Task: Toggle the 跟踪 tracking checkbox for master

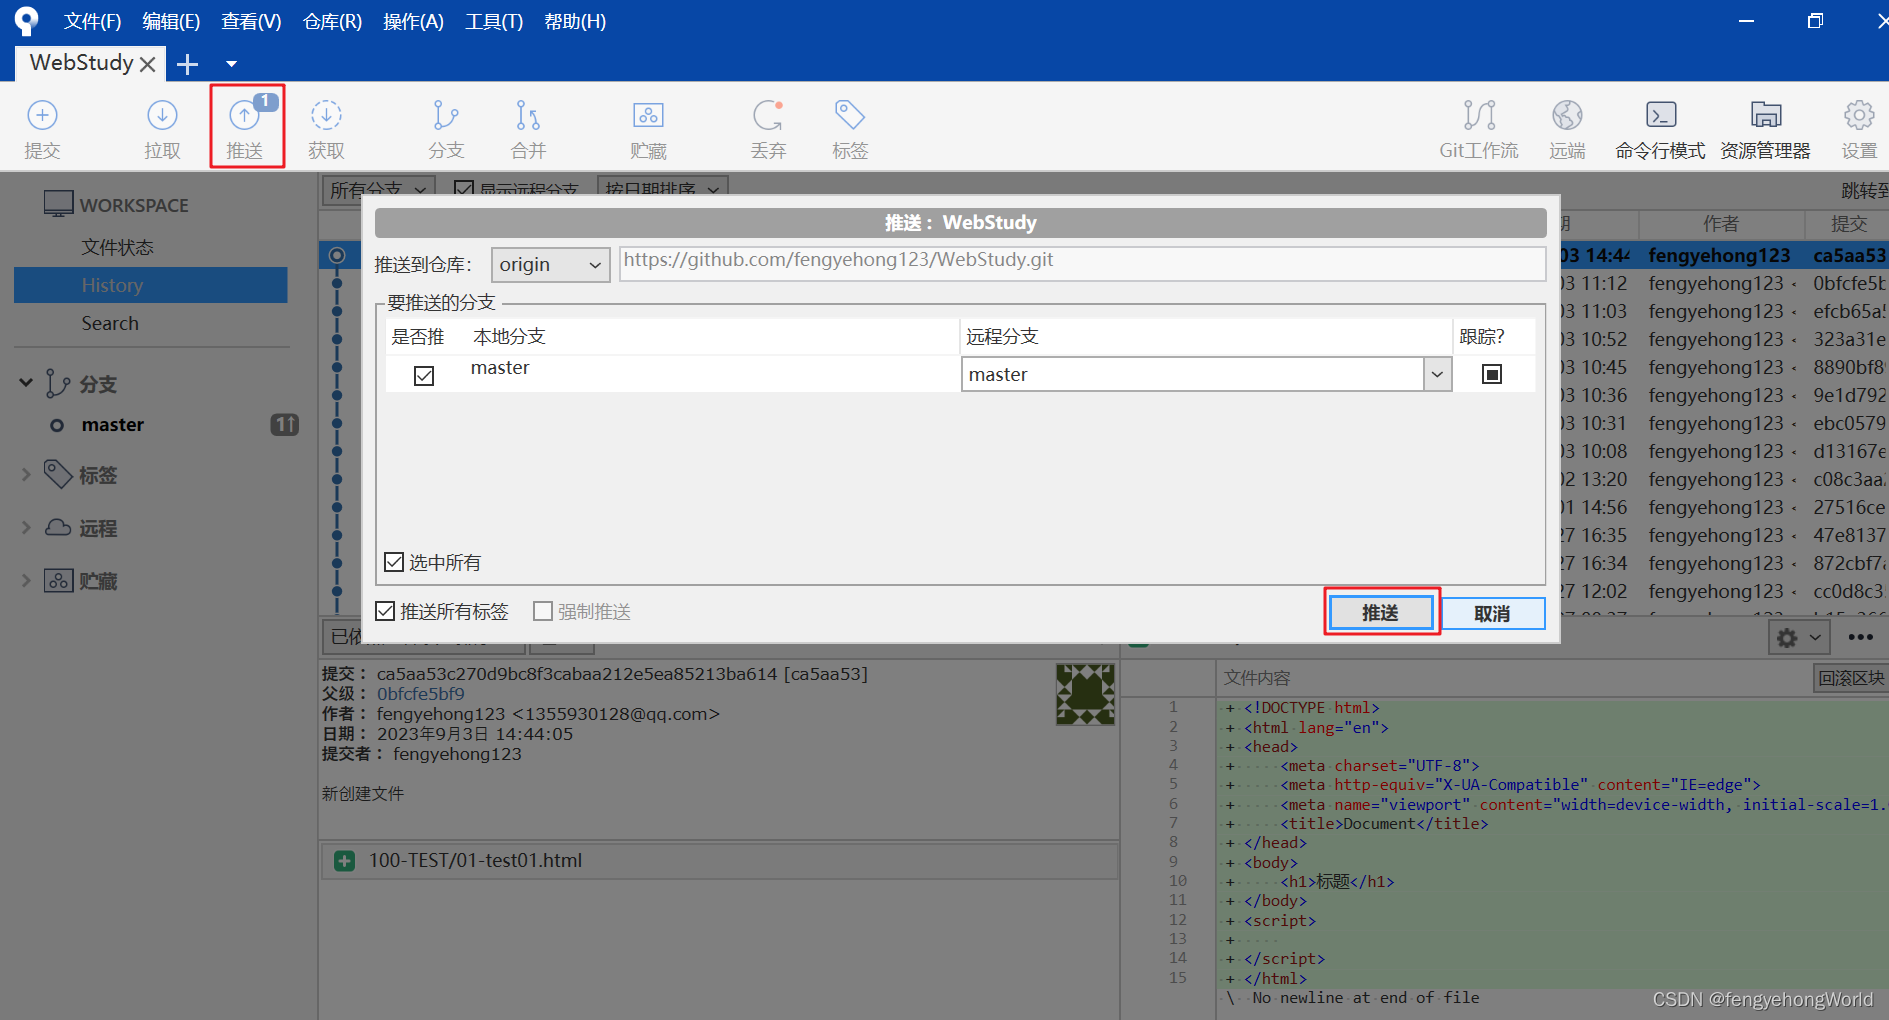Action: [1492, 374]
